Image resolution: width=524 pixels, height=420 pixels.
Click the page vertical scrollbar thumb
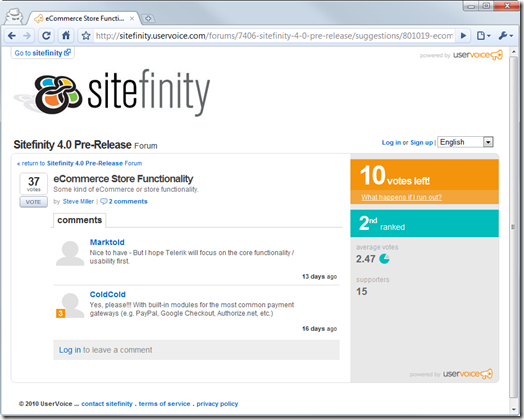(x=513, y=227)
